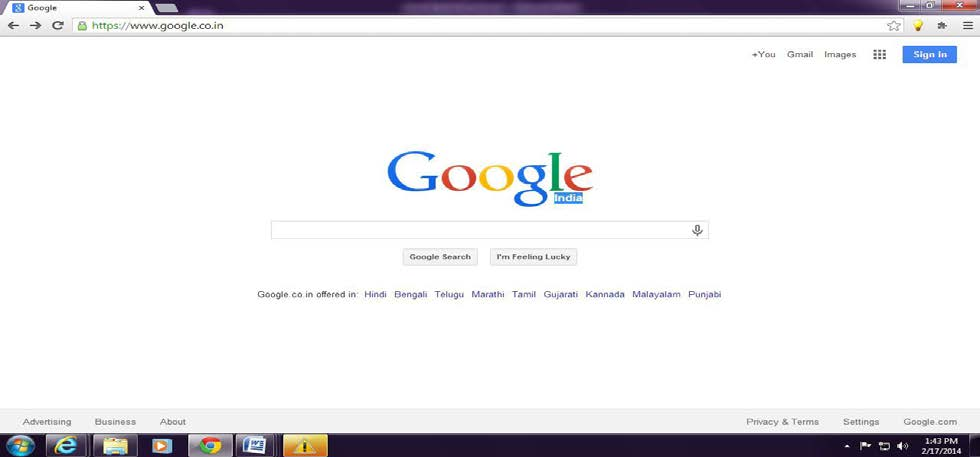Switch Google to Gujarati
Screen dimensions: 980x457
click(561, 294)
